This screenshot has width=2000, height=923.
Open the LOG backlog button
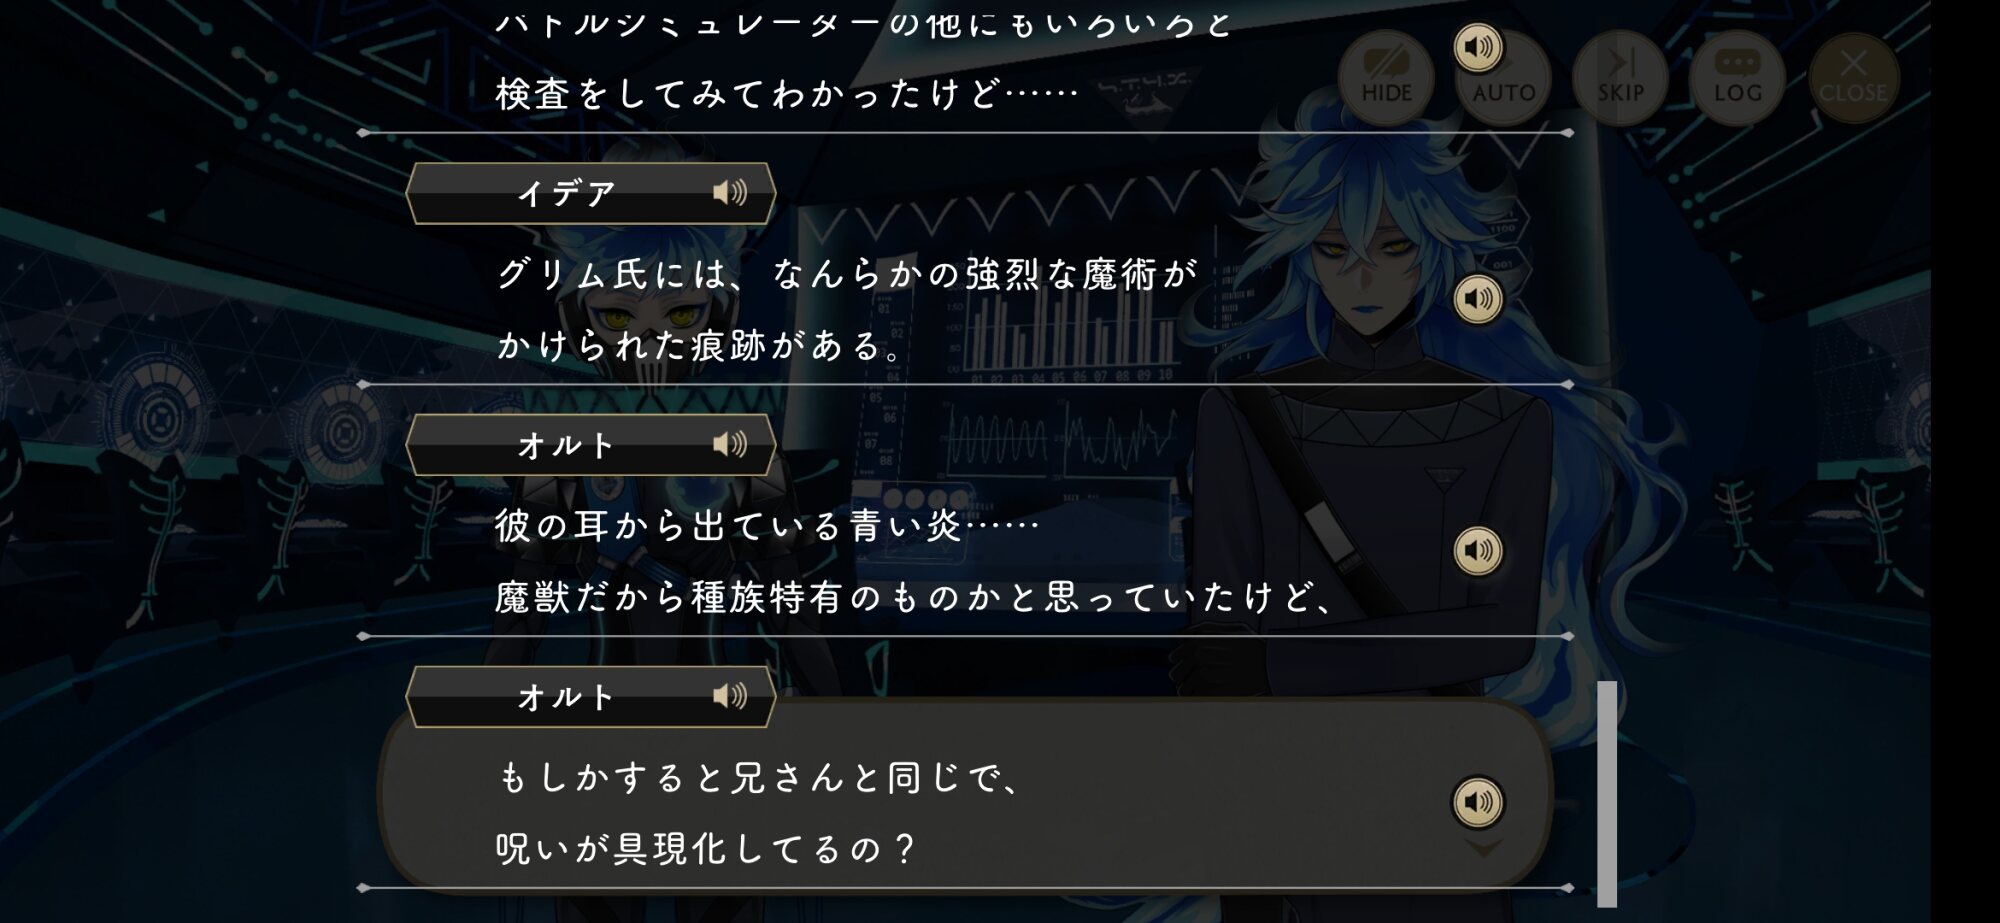coord(1738,78)
